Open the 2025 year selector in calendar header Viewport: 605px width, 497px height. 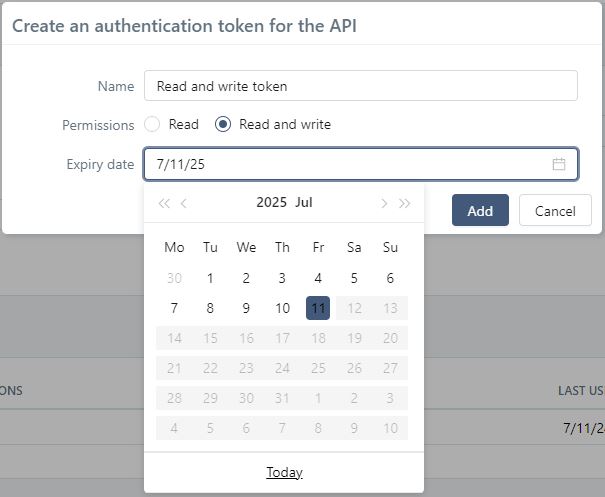pyautogui.click(x=271, y=202)
